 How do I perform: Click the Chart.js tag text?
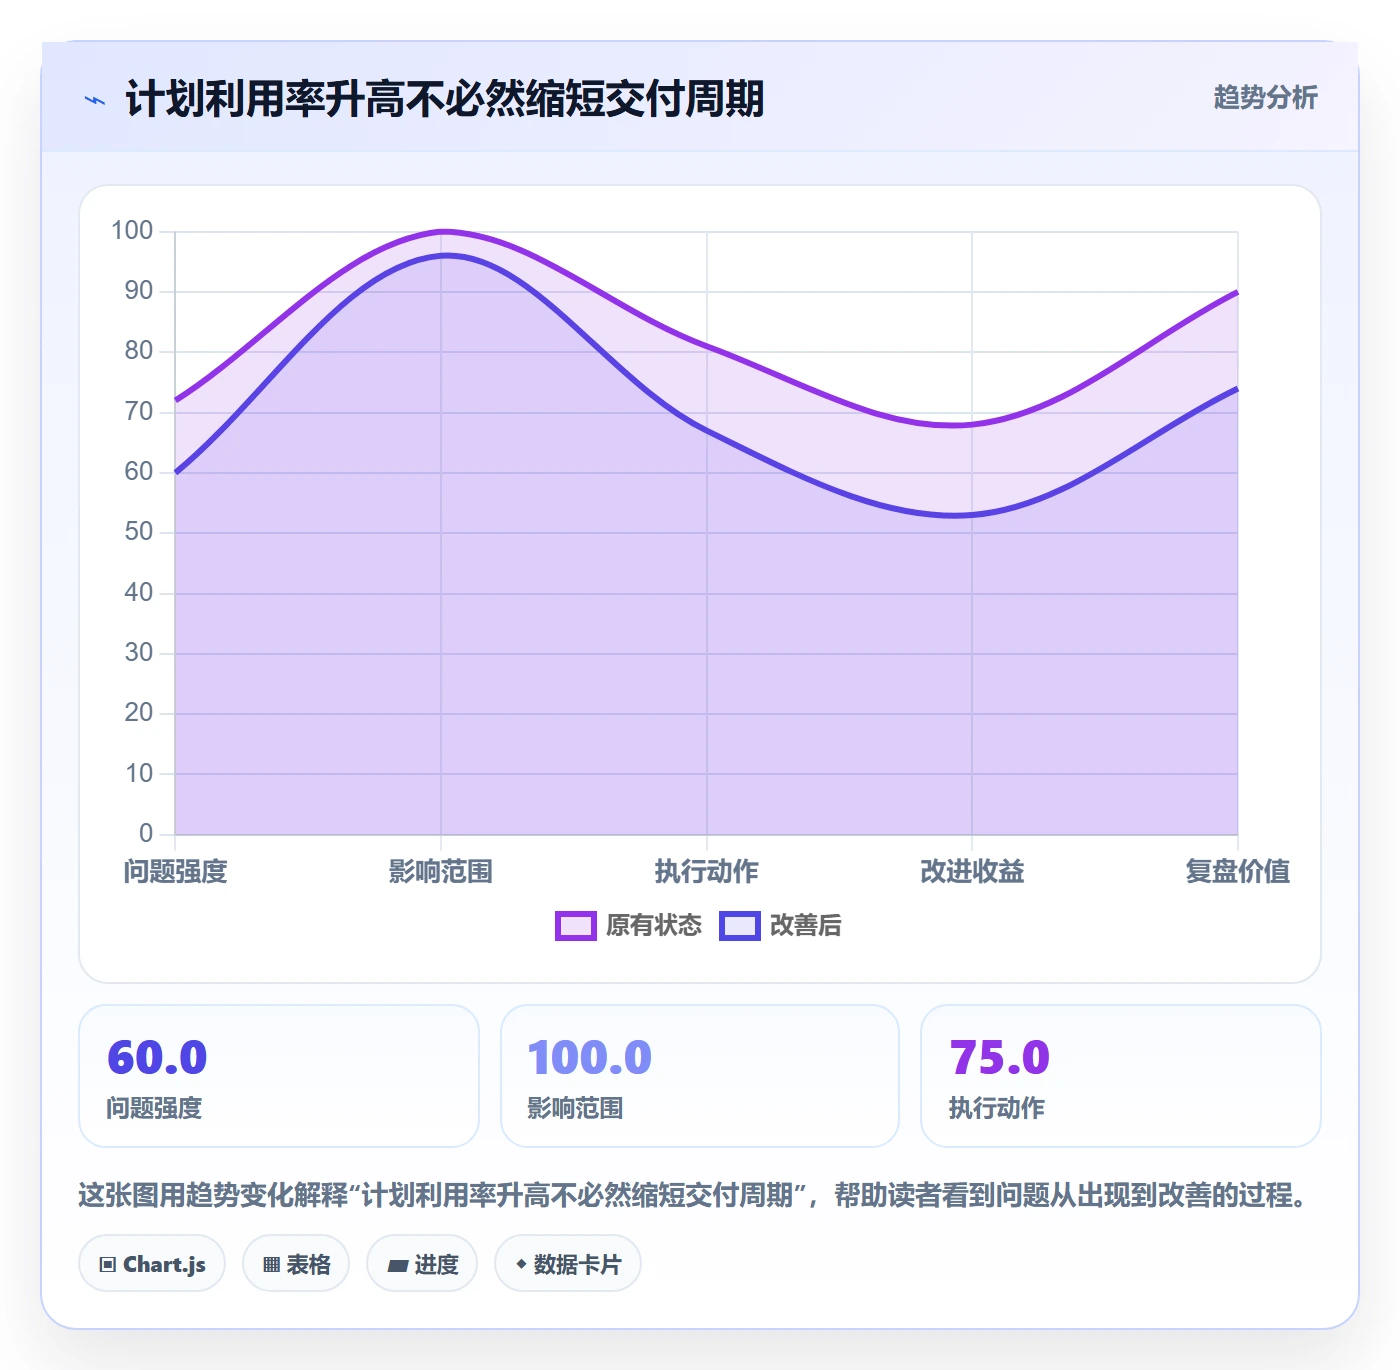164,1265
